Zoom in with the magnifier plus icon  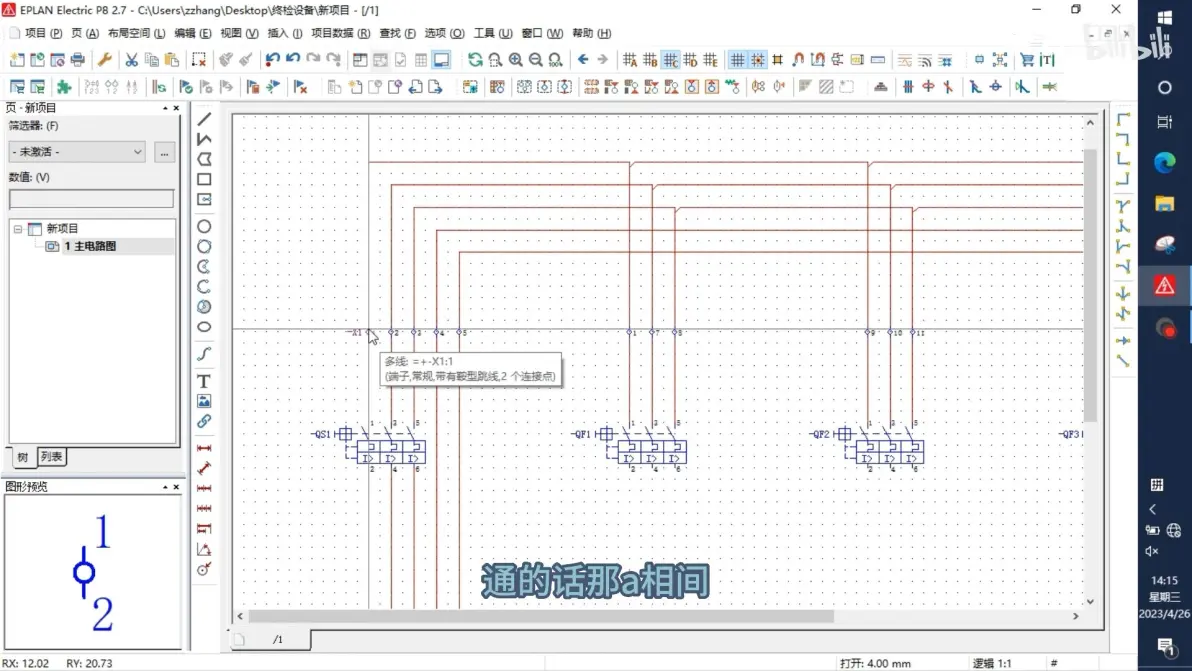click(x=515, y=59)
